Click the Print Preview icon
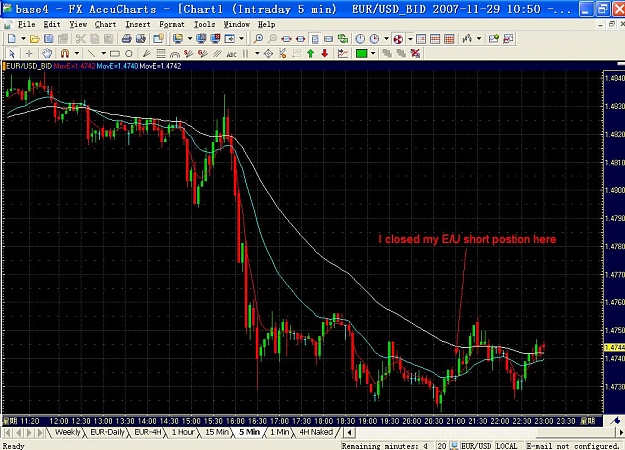Viewport: 625px width, 450px height. (141, 39)
